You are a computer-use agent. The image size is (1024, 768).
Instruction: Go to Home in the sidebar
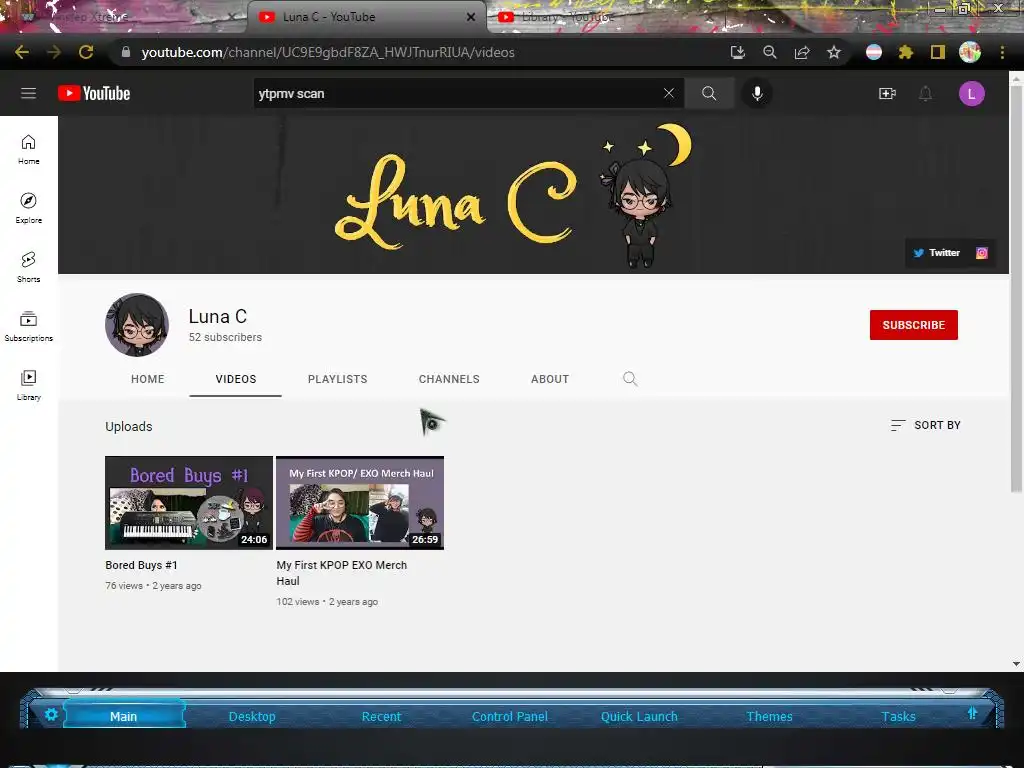(29, 149)
